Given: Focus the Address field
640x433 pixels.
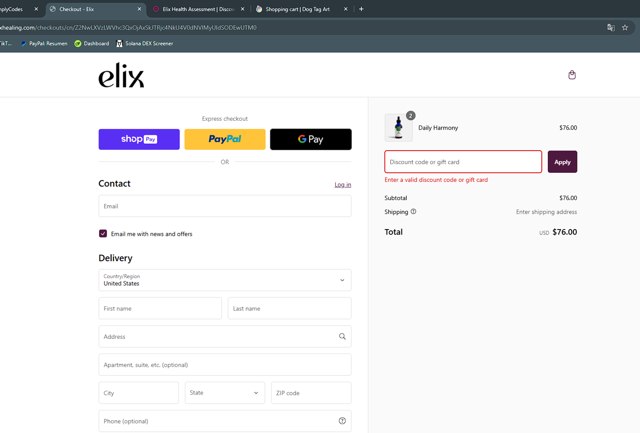Looking at the screenshot, I should [225, 336].
